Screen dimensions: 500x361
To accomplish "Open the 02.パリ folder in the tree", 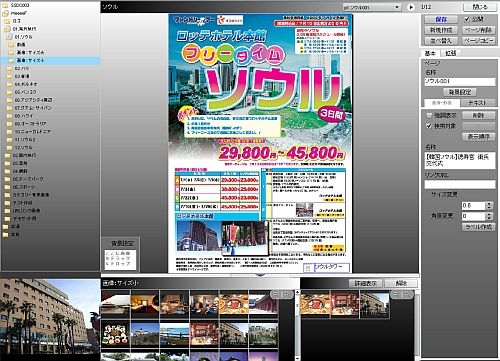I will point(22,68).
